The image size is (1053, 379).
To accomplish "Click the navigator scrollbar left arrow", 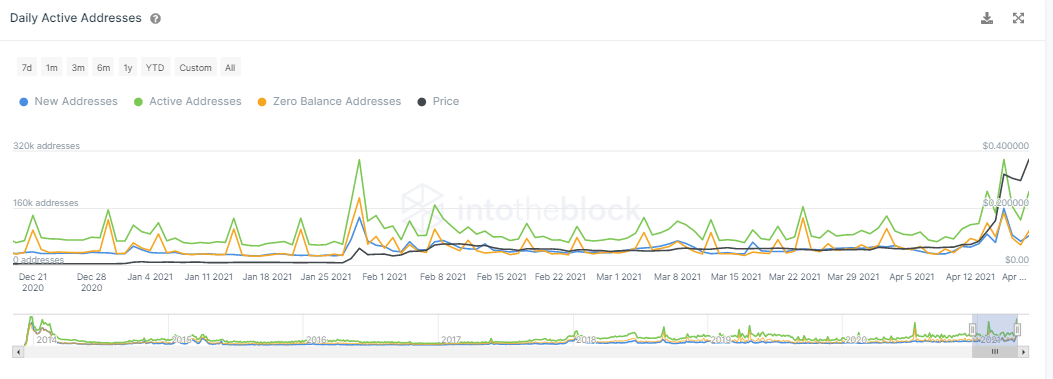I will coord(18,351).
